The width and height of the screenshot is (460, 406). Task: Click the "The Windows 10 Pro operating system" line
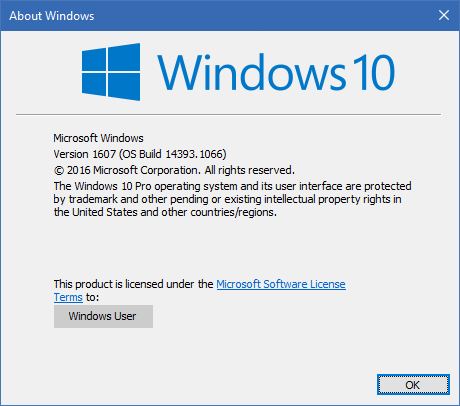(x=233, y=186)
